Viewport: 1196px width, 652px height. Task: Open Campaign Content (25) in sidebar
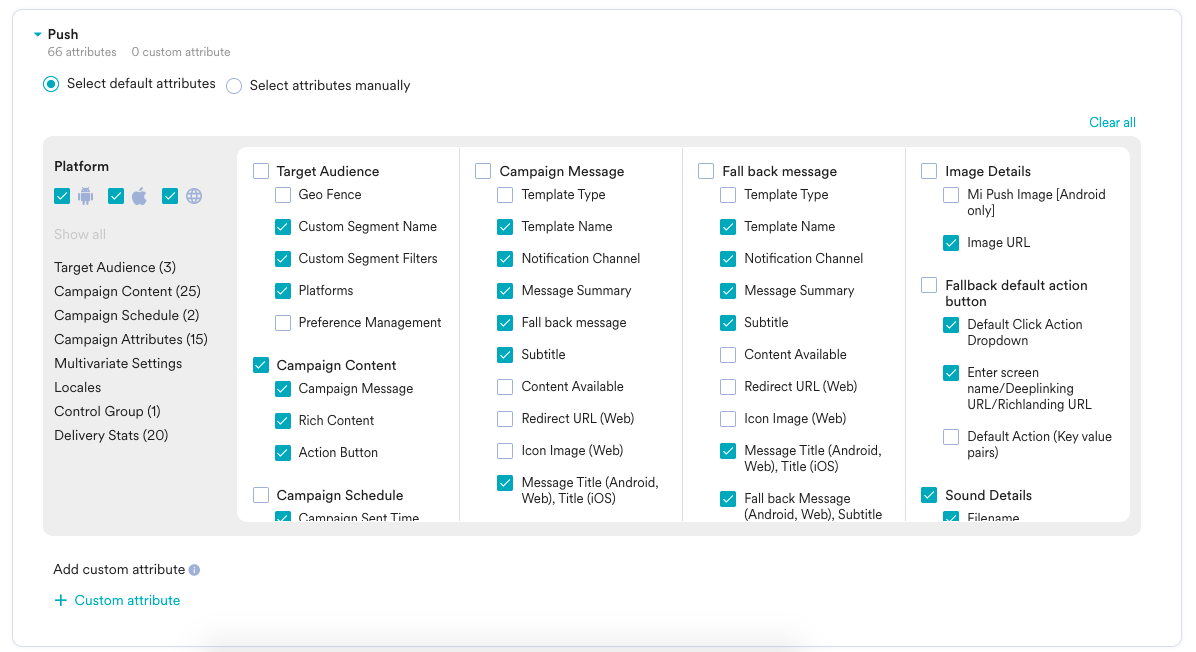[x=127, y=291]
